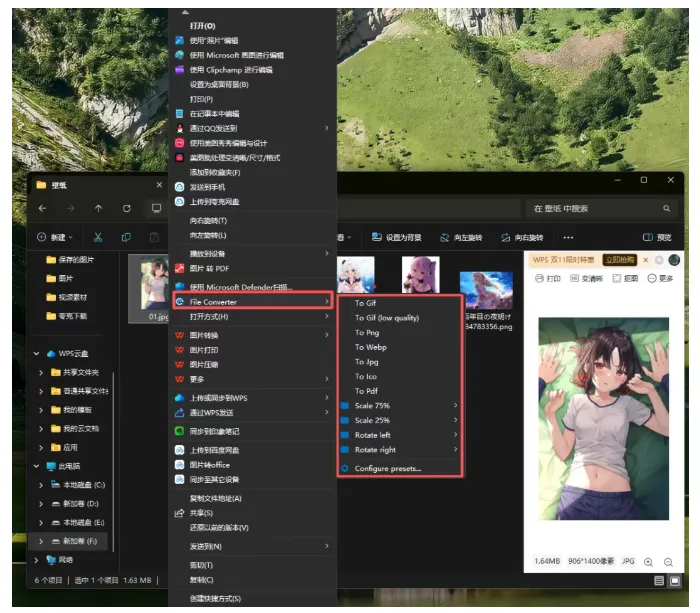Expand the 通过QQ发送到 submenu arrow
Viewport: 700px width, 613px height.
point(327,128)
